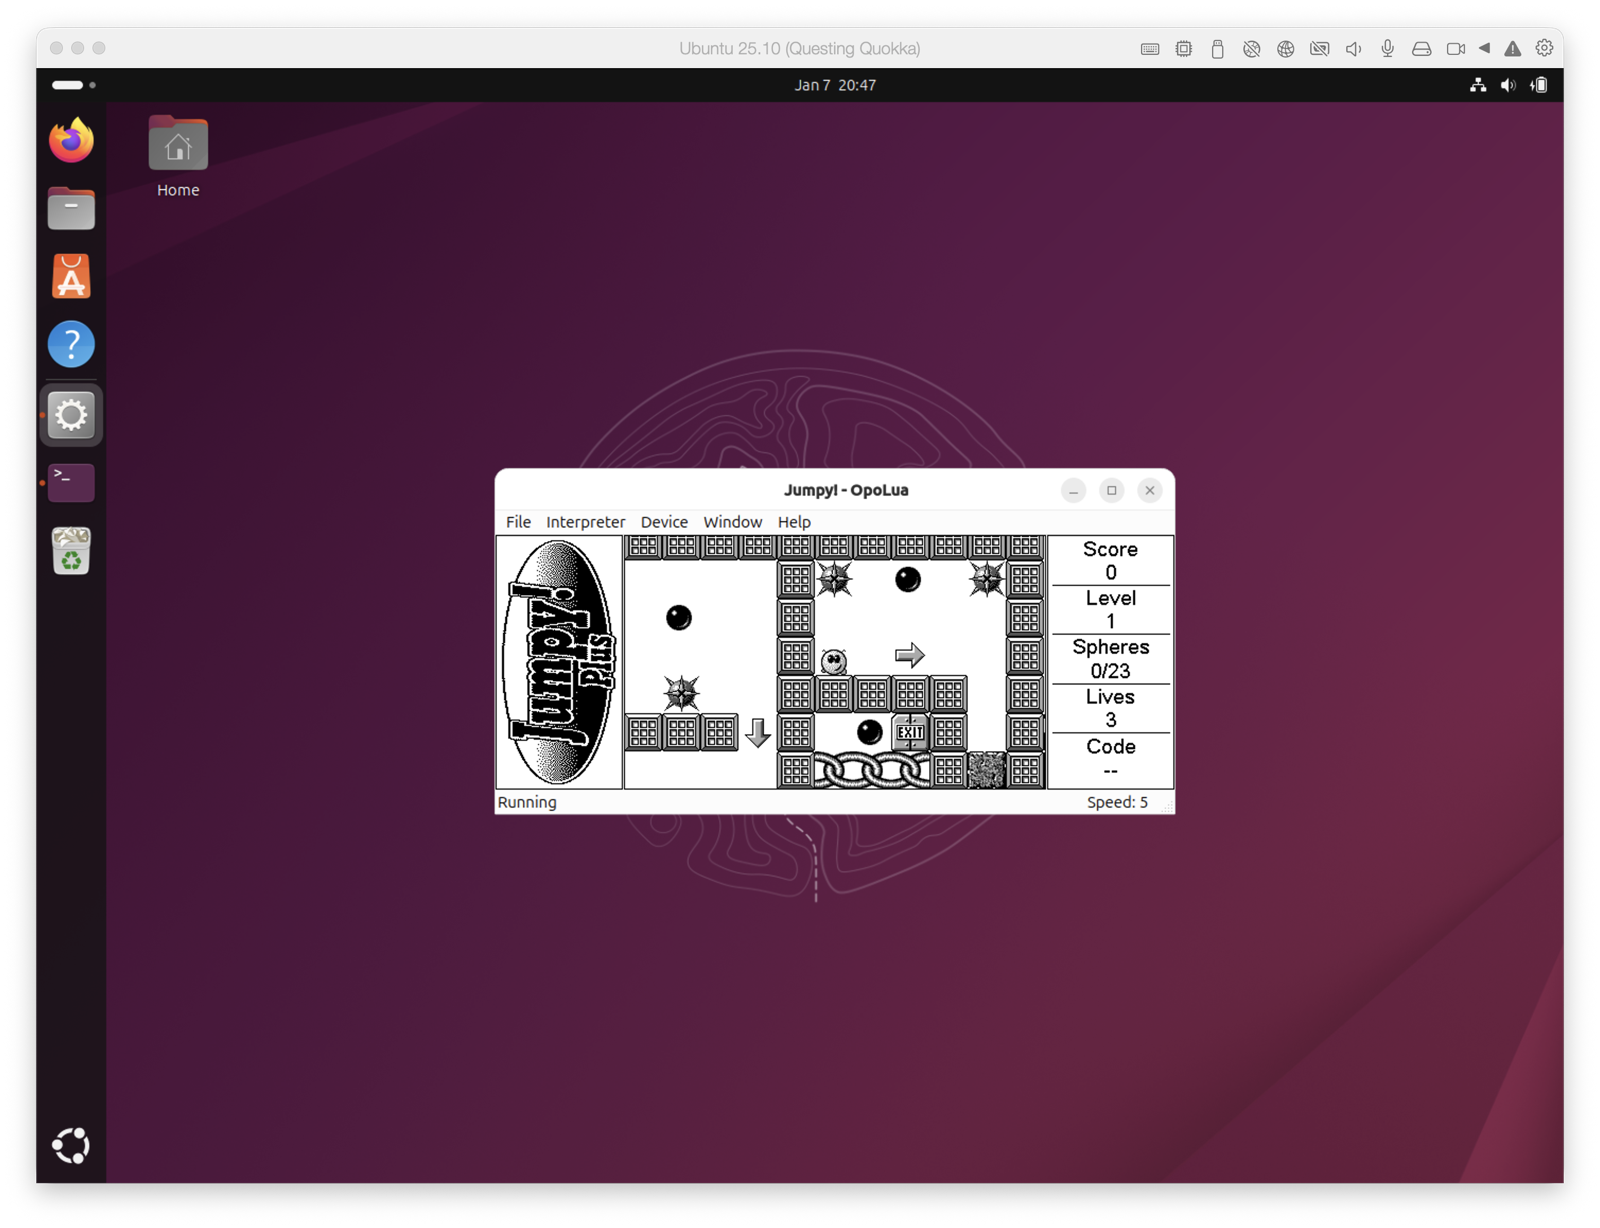Open the Device menu
1600x1228 pixels.
point(664,522)
